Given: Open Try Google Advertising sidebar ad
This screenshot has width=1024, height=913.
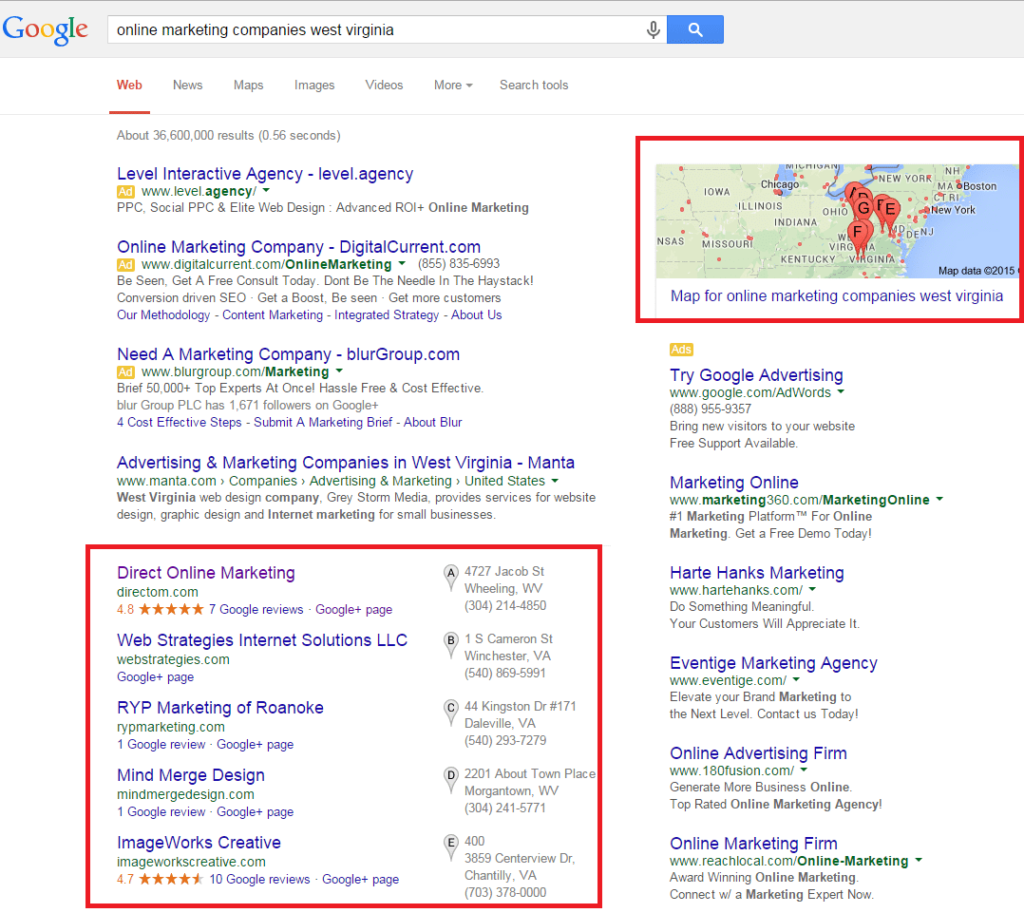Looking at the screenshot, I should [756, 375].
